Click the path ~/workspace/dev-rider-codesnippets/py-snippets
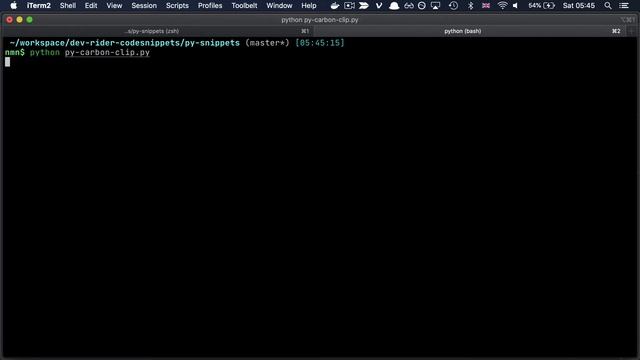The width and height of the screenshot is (640, 360). click(125, 43)
